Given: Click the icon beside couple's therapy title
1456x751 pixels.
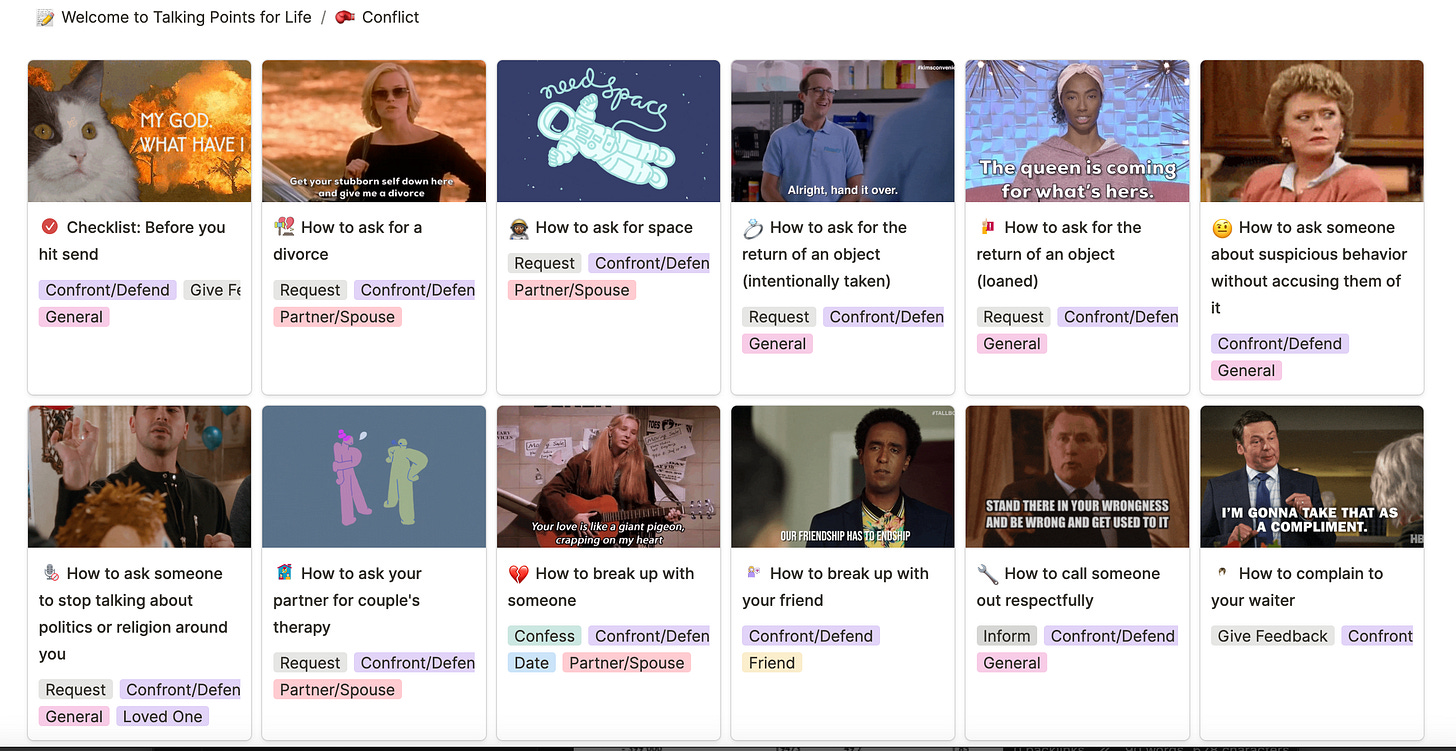Looking at the screenshot, I should pos(283,573).
